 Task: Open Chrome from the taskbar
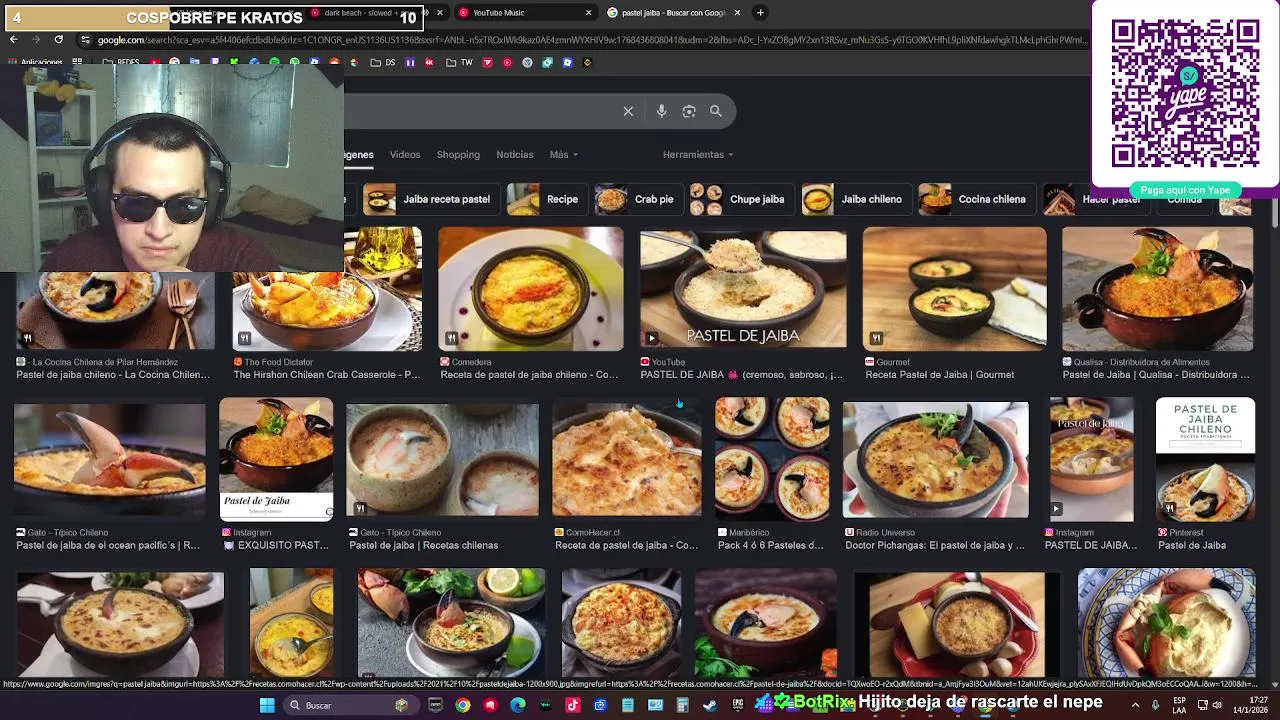pyautogui.click(x=463, y=705)
